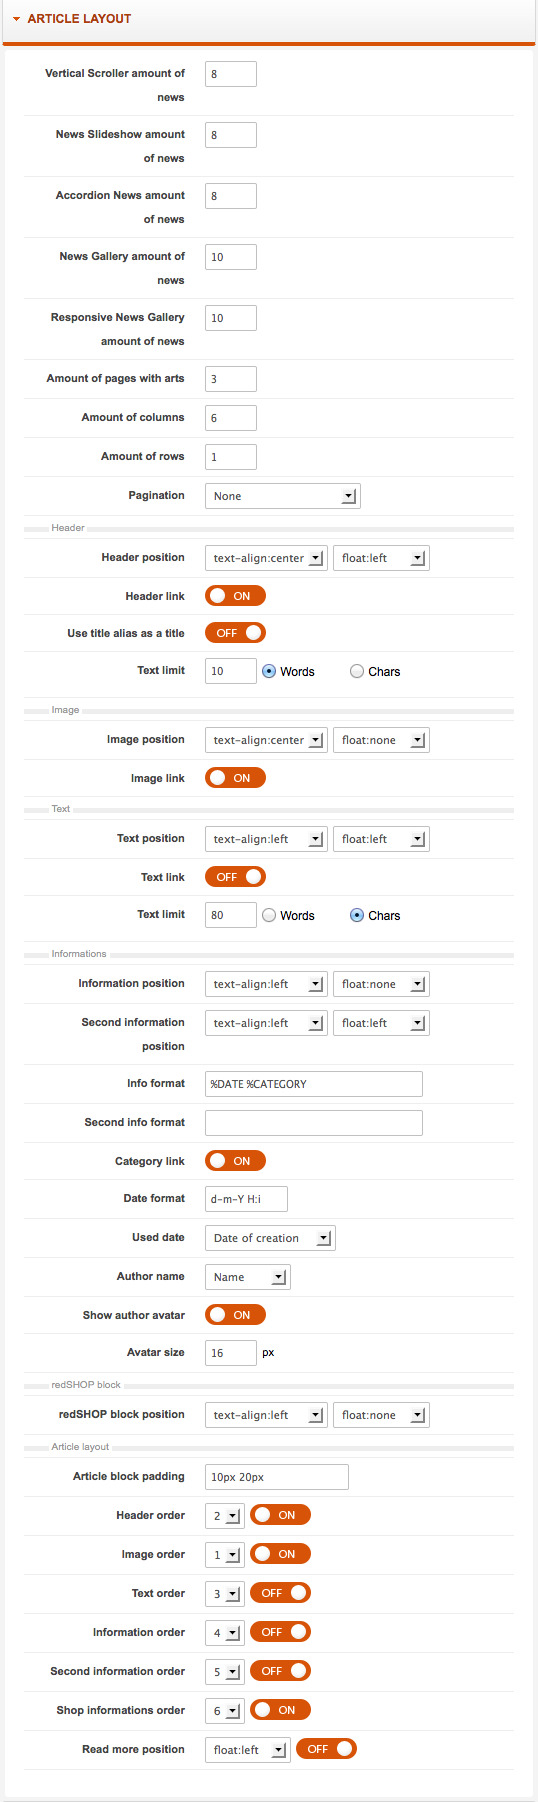Click the Amount of columns field
The width and height of the screenshot is (538, 1802).
pos(231,418)
